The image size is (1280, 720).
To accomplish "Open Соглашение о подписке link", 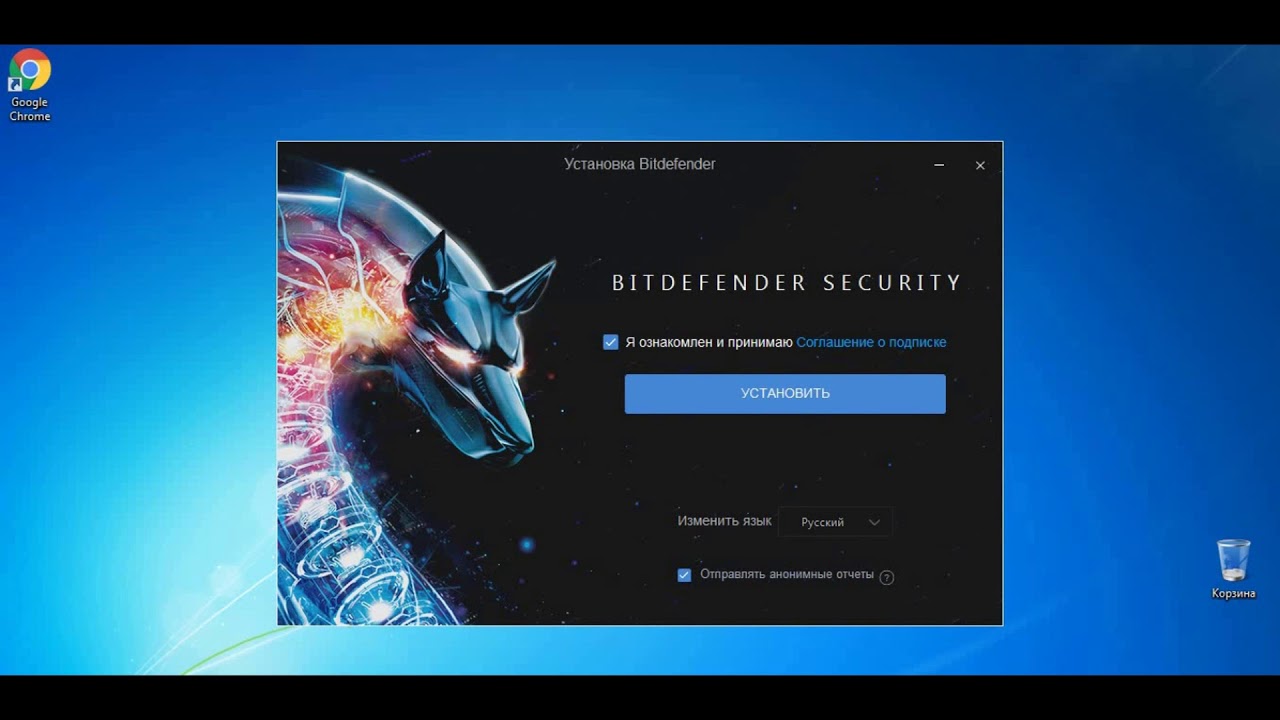I will pyautogui.click(x=871, y=342).
